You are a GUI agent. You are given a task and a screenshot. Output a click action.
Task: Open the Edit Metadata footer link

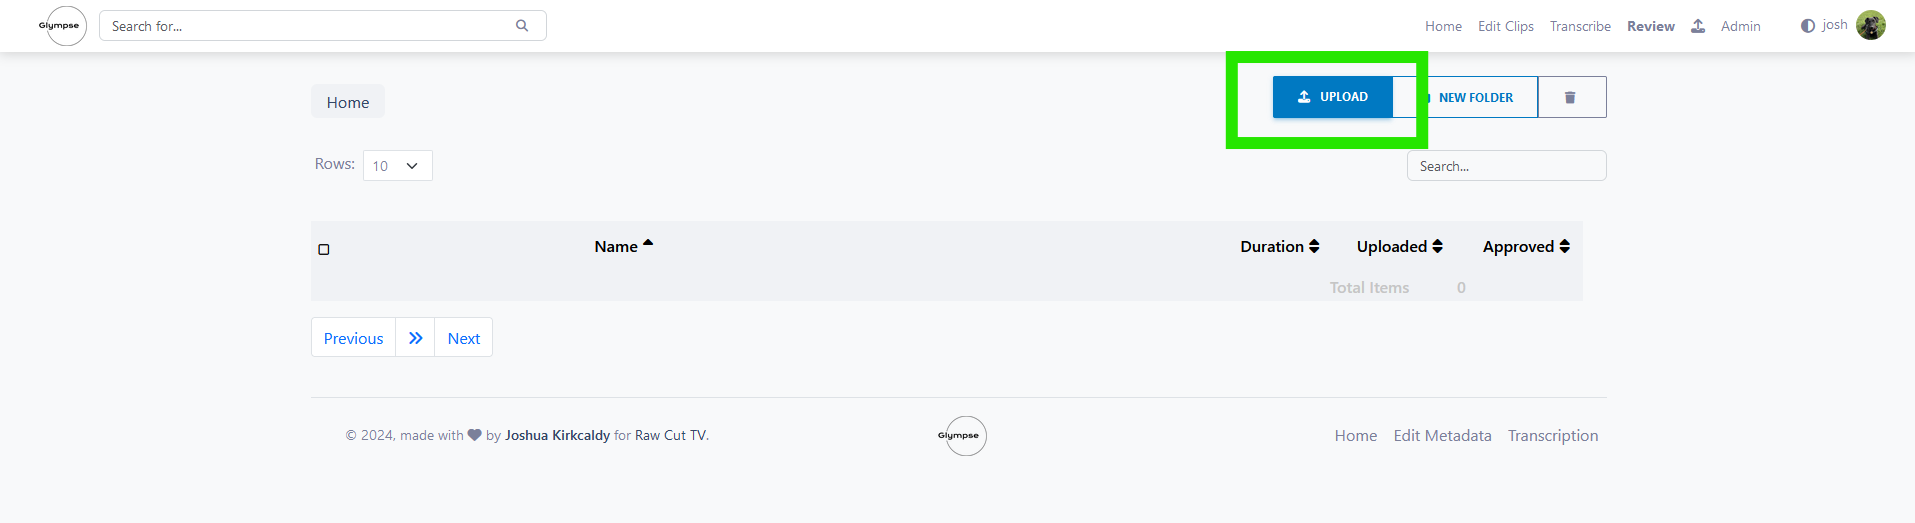1442,435
